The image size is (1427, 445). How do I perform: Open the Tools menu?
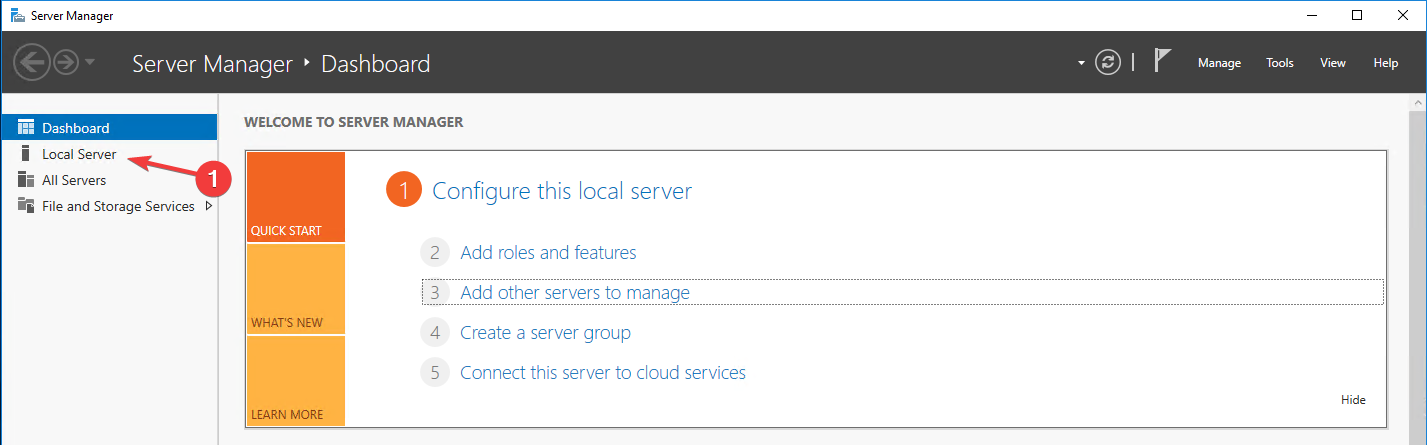pyautogui.click(x=1279, y=63)
